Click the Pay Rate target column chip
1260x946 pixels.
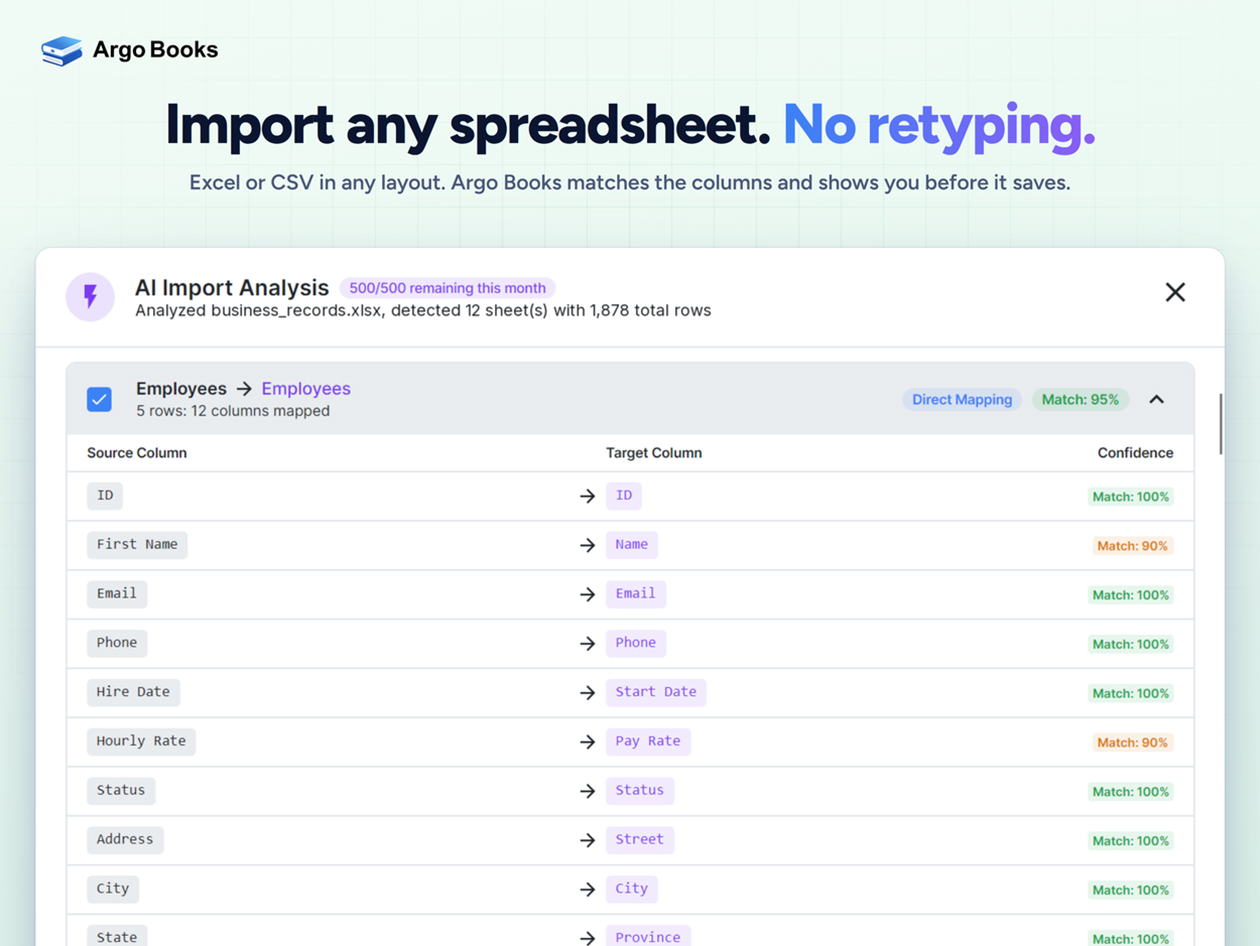point(648,741)
